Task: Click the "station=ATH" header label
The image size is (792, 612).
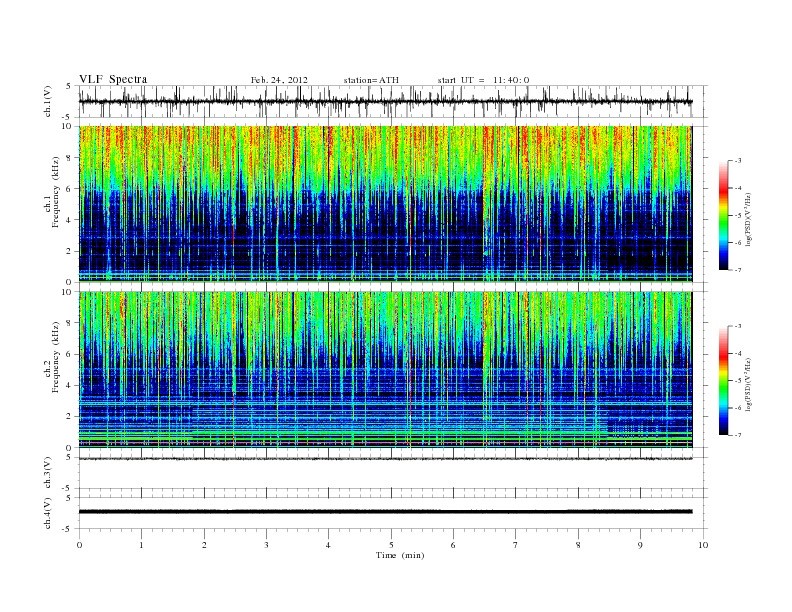Action: click(371, 80)
